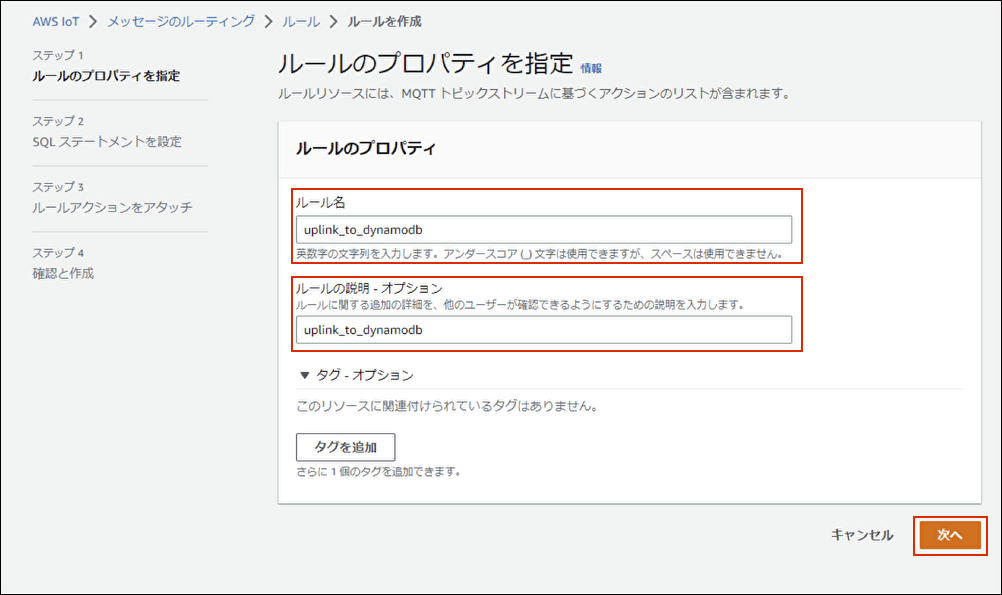Focus the ルール名 input field
This screenshot has height=595, width=1002.
point(543,230)
